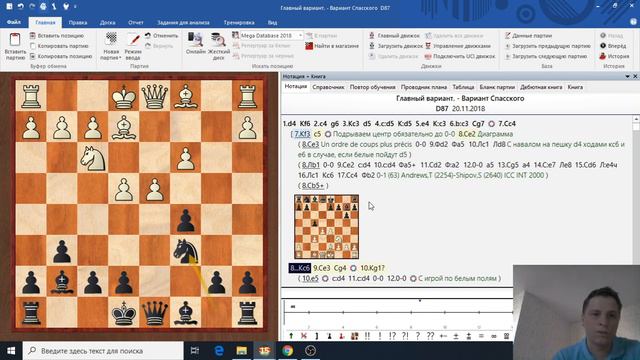
Task: Click Копировать позицию in ribbon
Action: coord(60,56)
